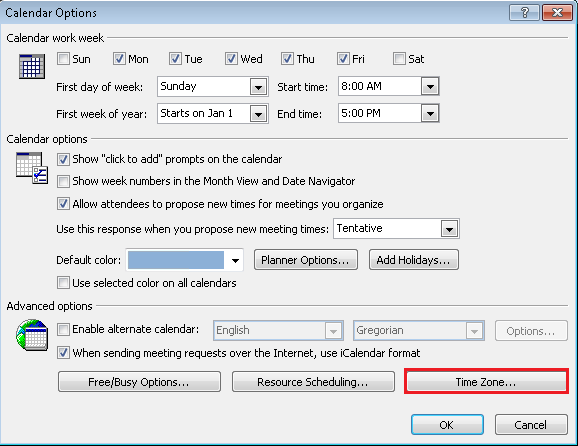Click the Add Holidays button
This screenshot has width=578, height=446.
(x=414, y=260)
